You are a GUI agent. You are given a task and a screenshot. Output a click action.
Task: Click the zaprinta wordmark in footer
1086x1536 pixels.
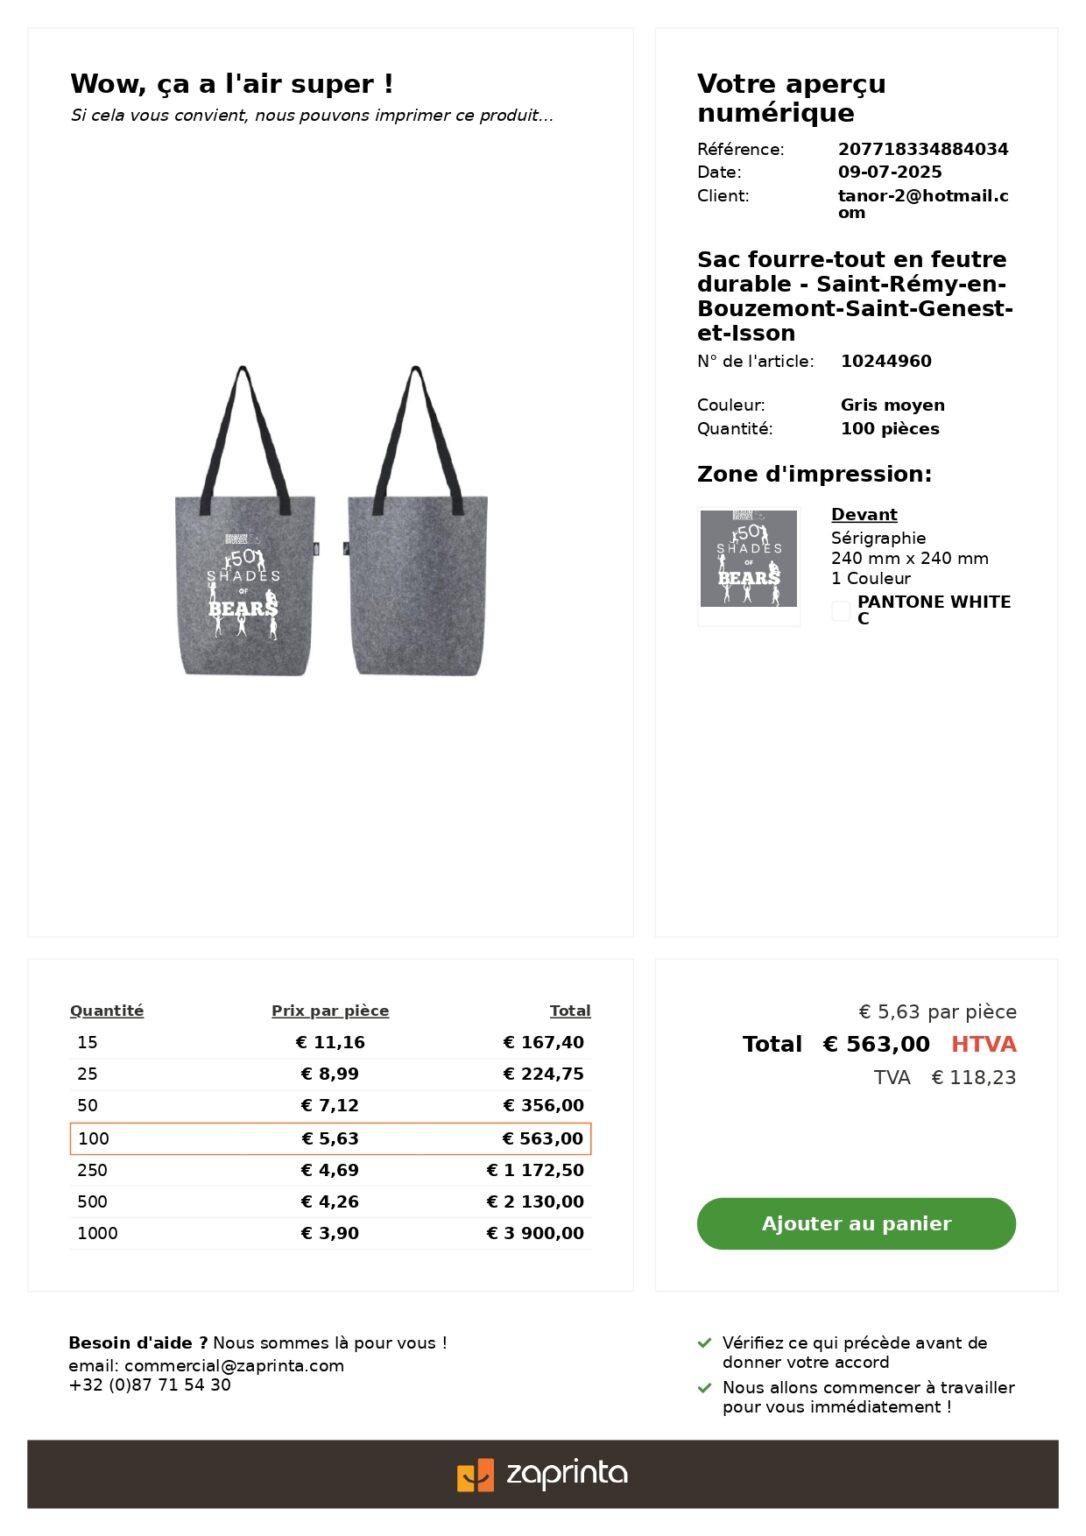[x=567, y=1474]
